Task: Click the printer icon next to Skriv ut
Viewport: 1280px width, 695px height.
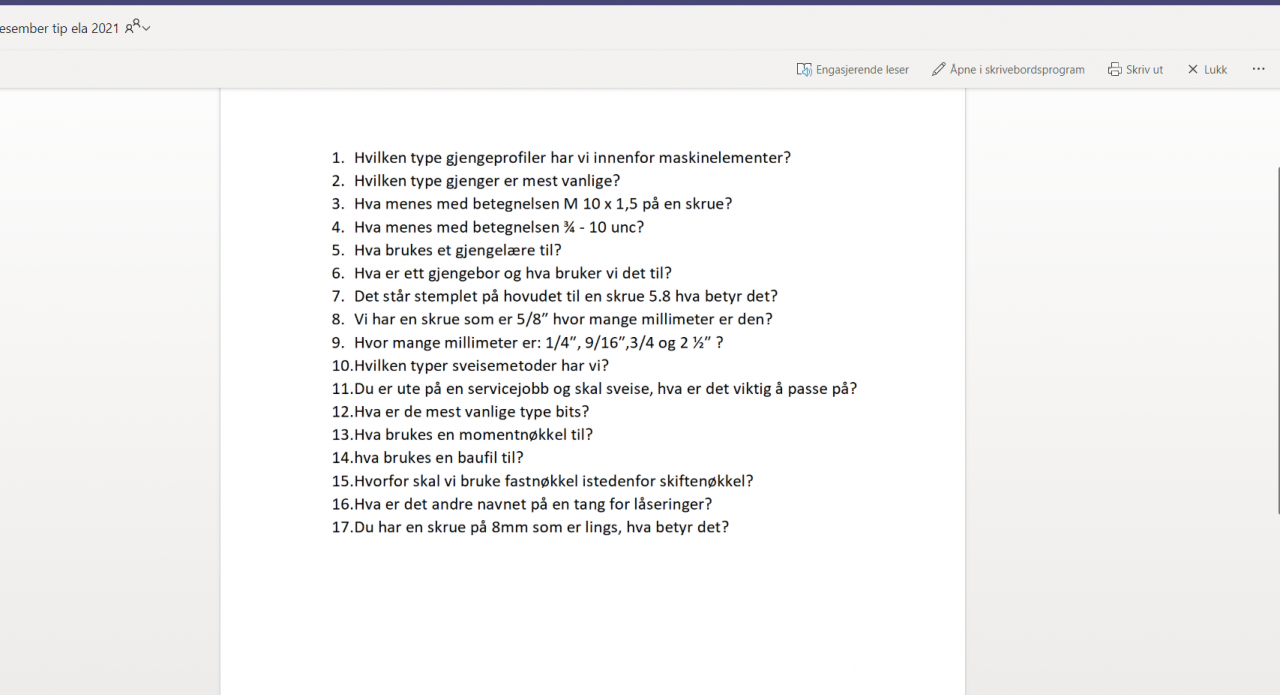Action: tap(1114, 69)
